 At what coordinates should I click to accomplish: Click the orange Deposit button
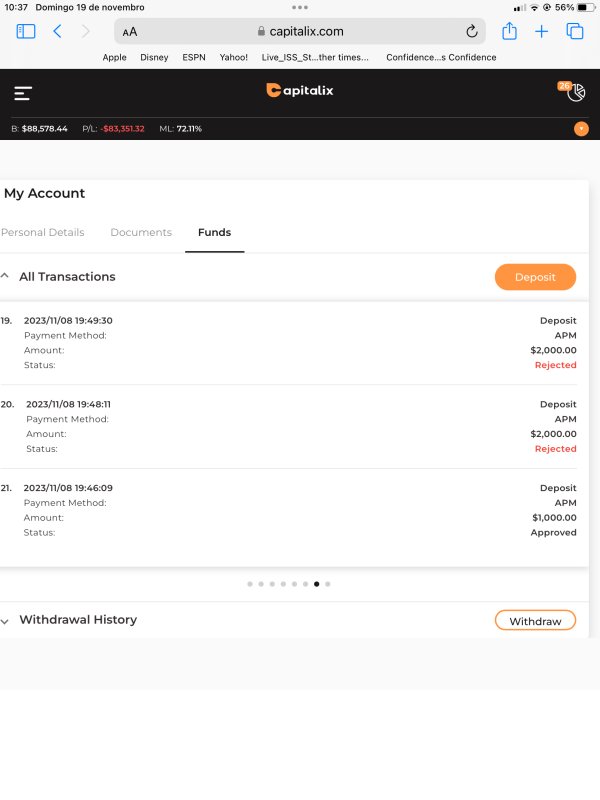[x=535, y=277]
